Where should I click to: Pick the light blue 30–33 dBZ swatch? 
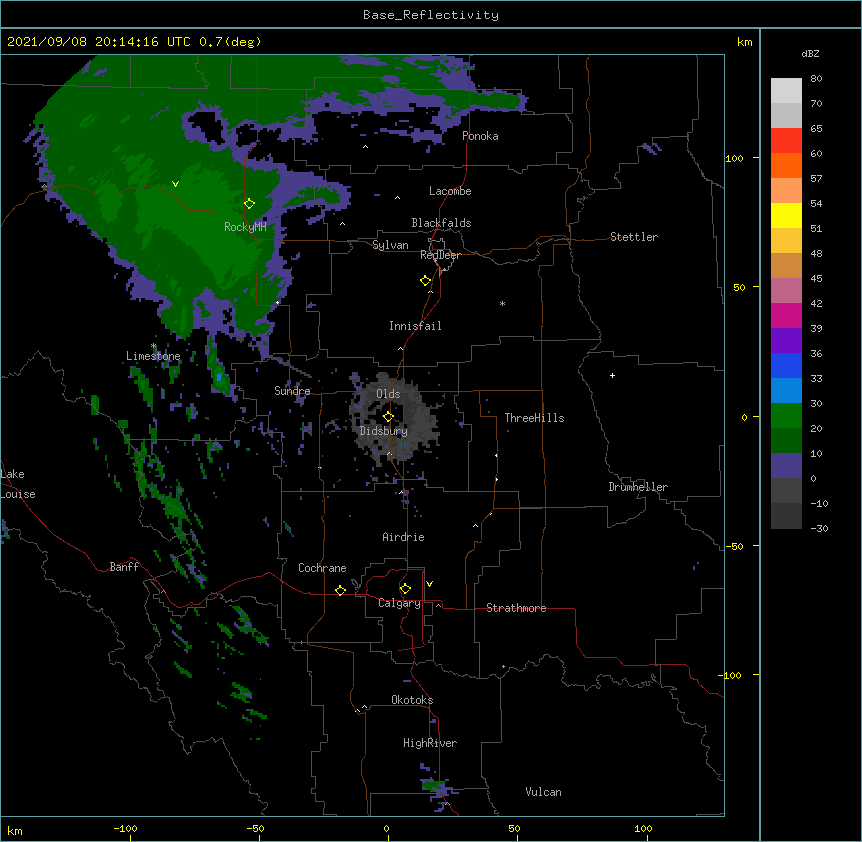click(x=786, y=391)
